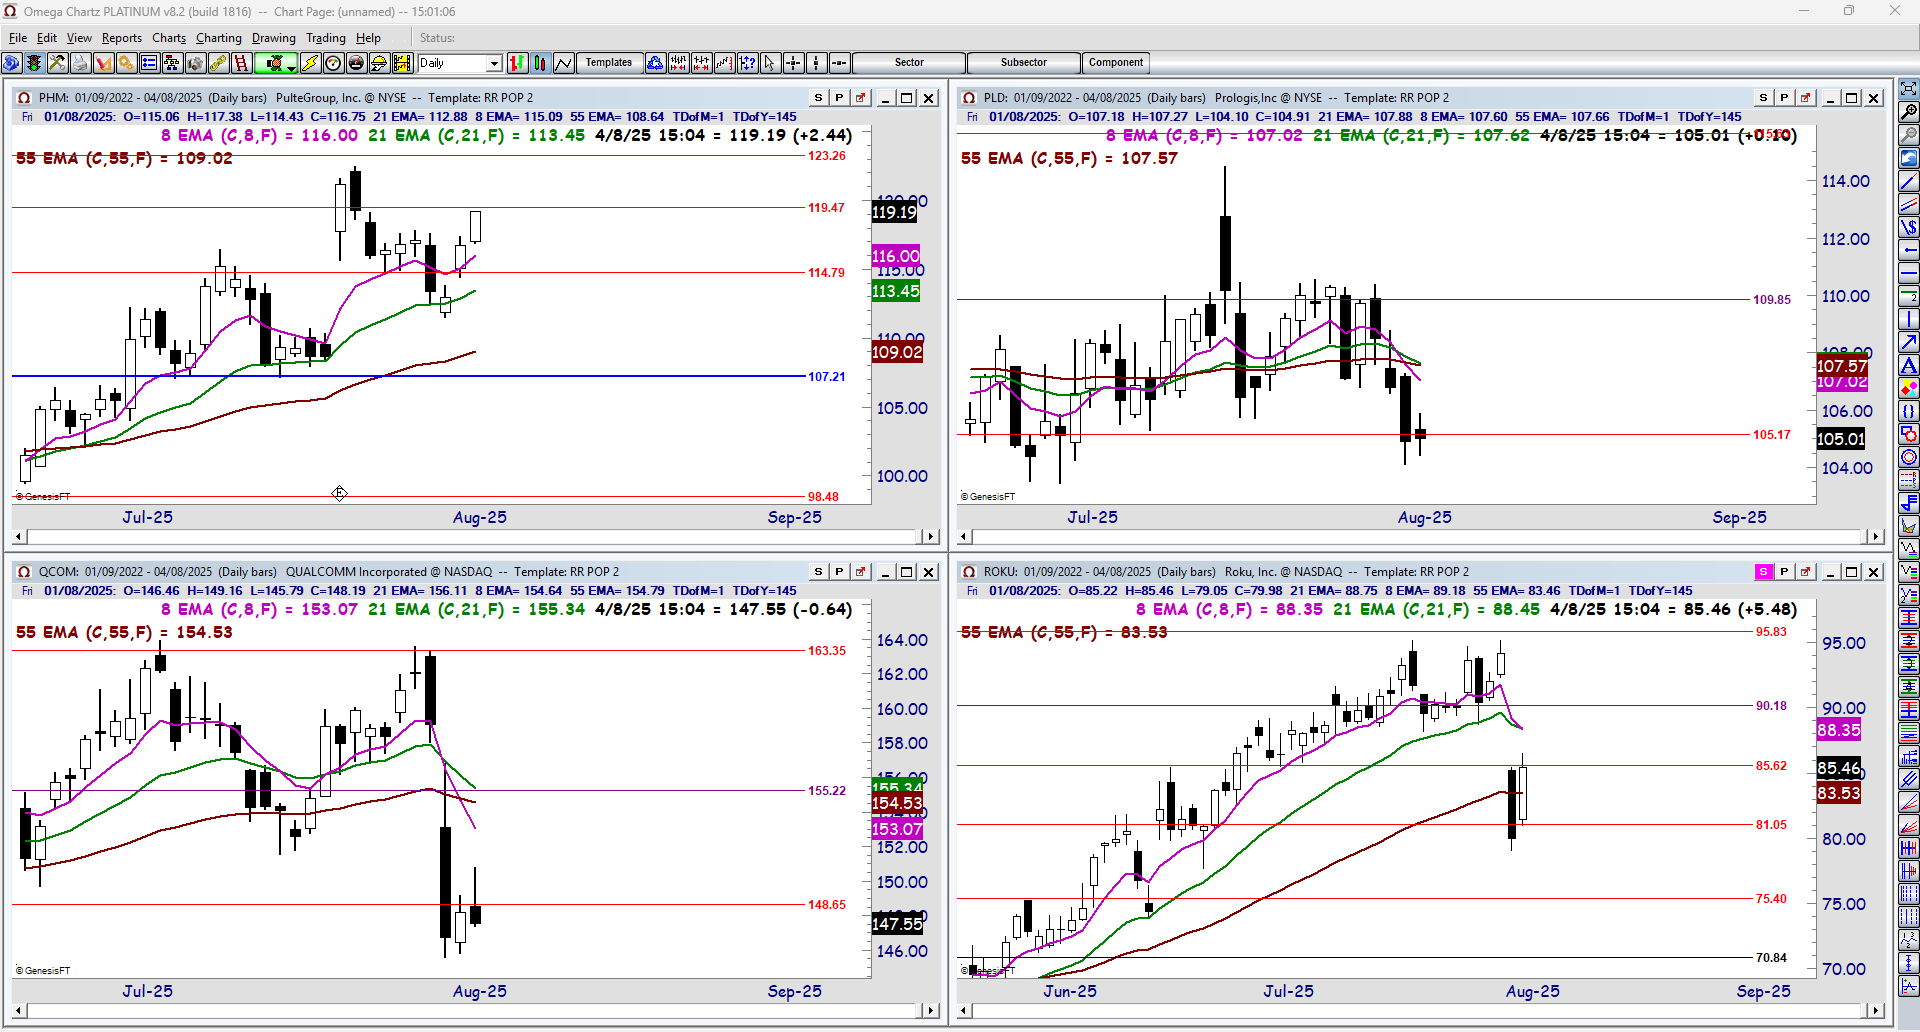Open the File menu
The height and width of the screenshot is (1032, 1920).
click(x=18, y=38)
